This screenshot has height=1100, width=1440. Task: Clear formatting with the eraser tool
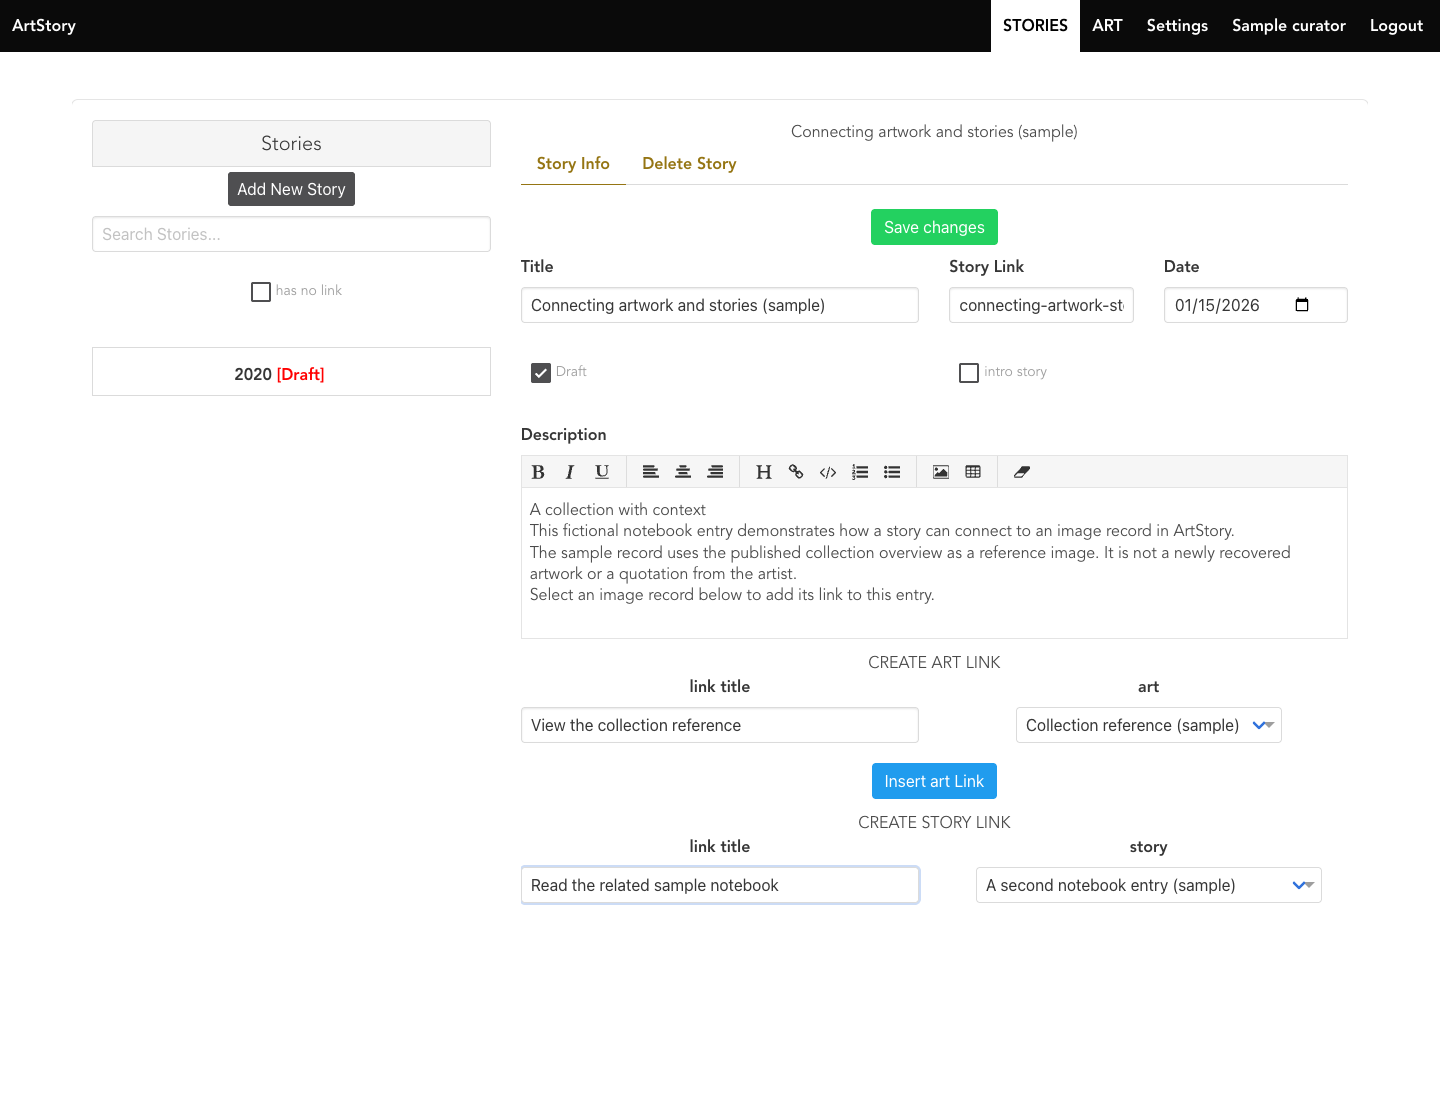pyautogui.click(x=1022, y=472)
